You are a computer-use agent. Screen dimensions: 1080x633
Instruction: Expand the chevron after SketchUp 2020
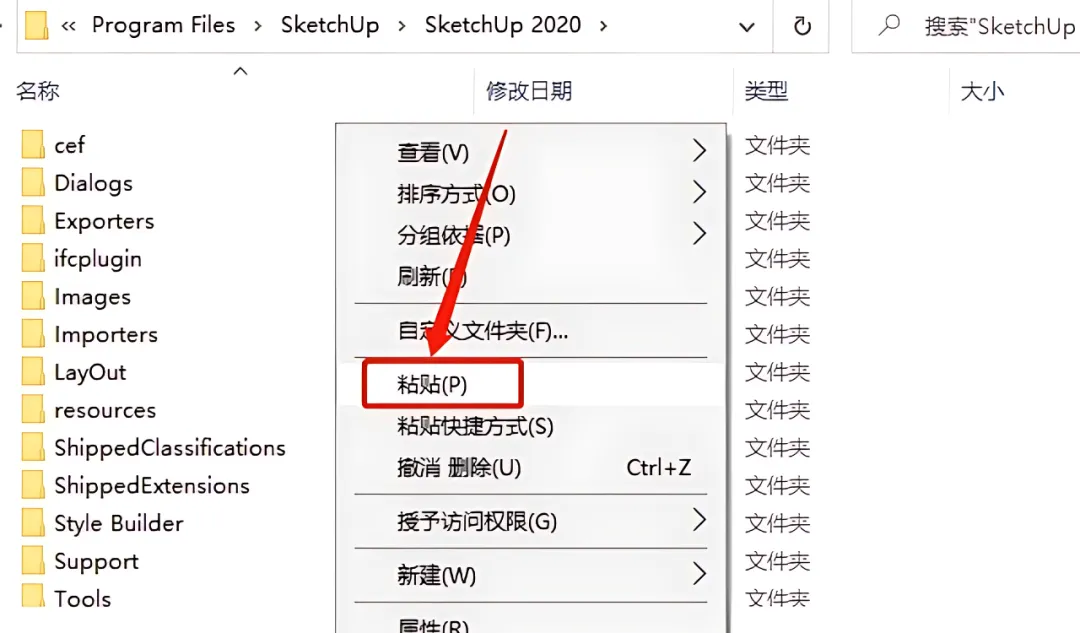[x=603, y=26]
